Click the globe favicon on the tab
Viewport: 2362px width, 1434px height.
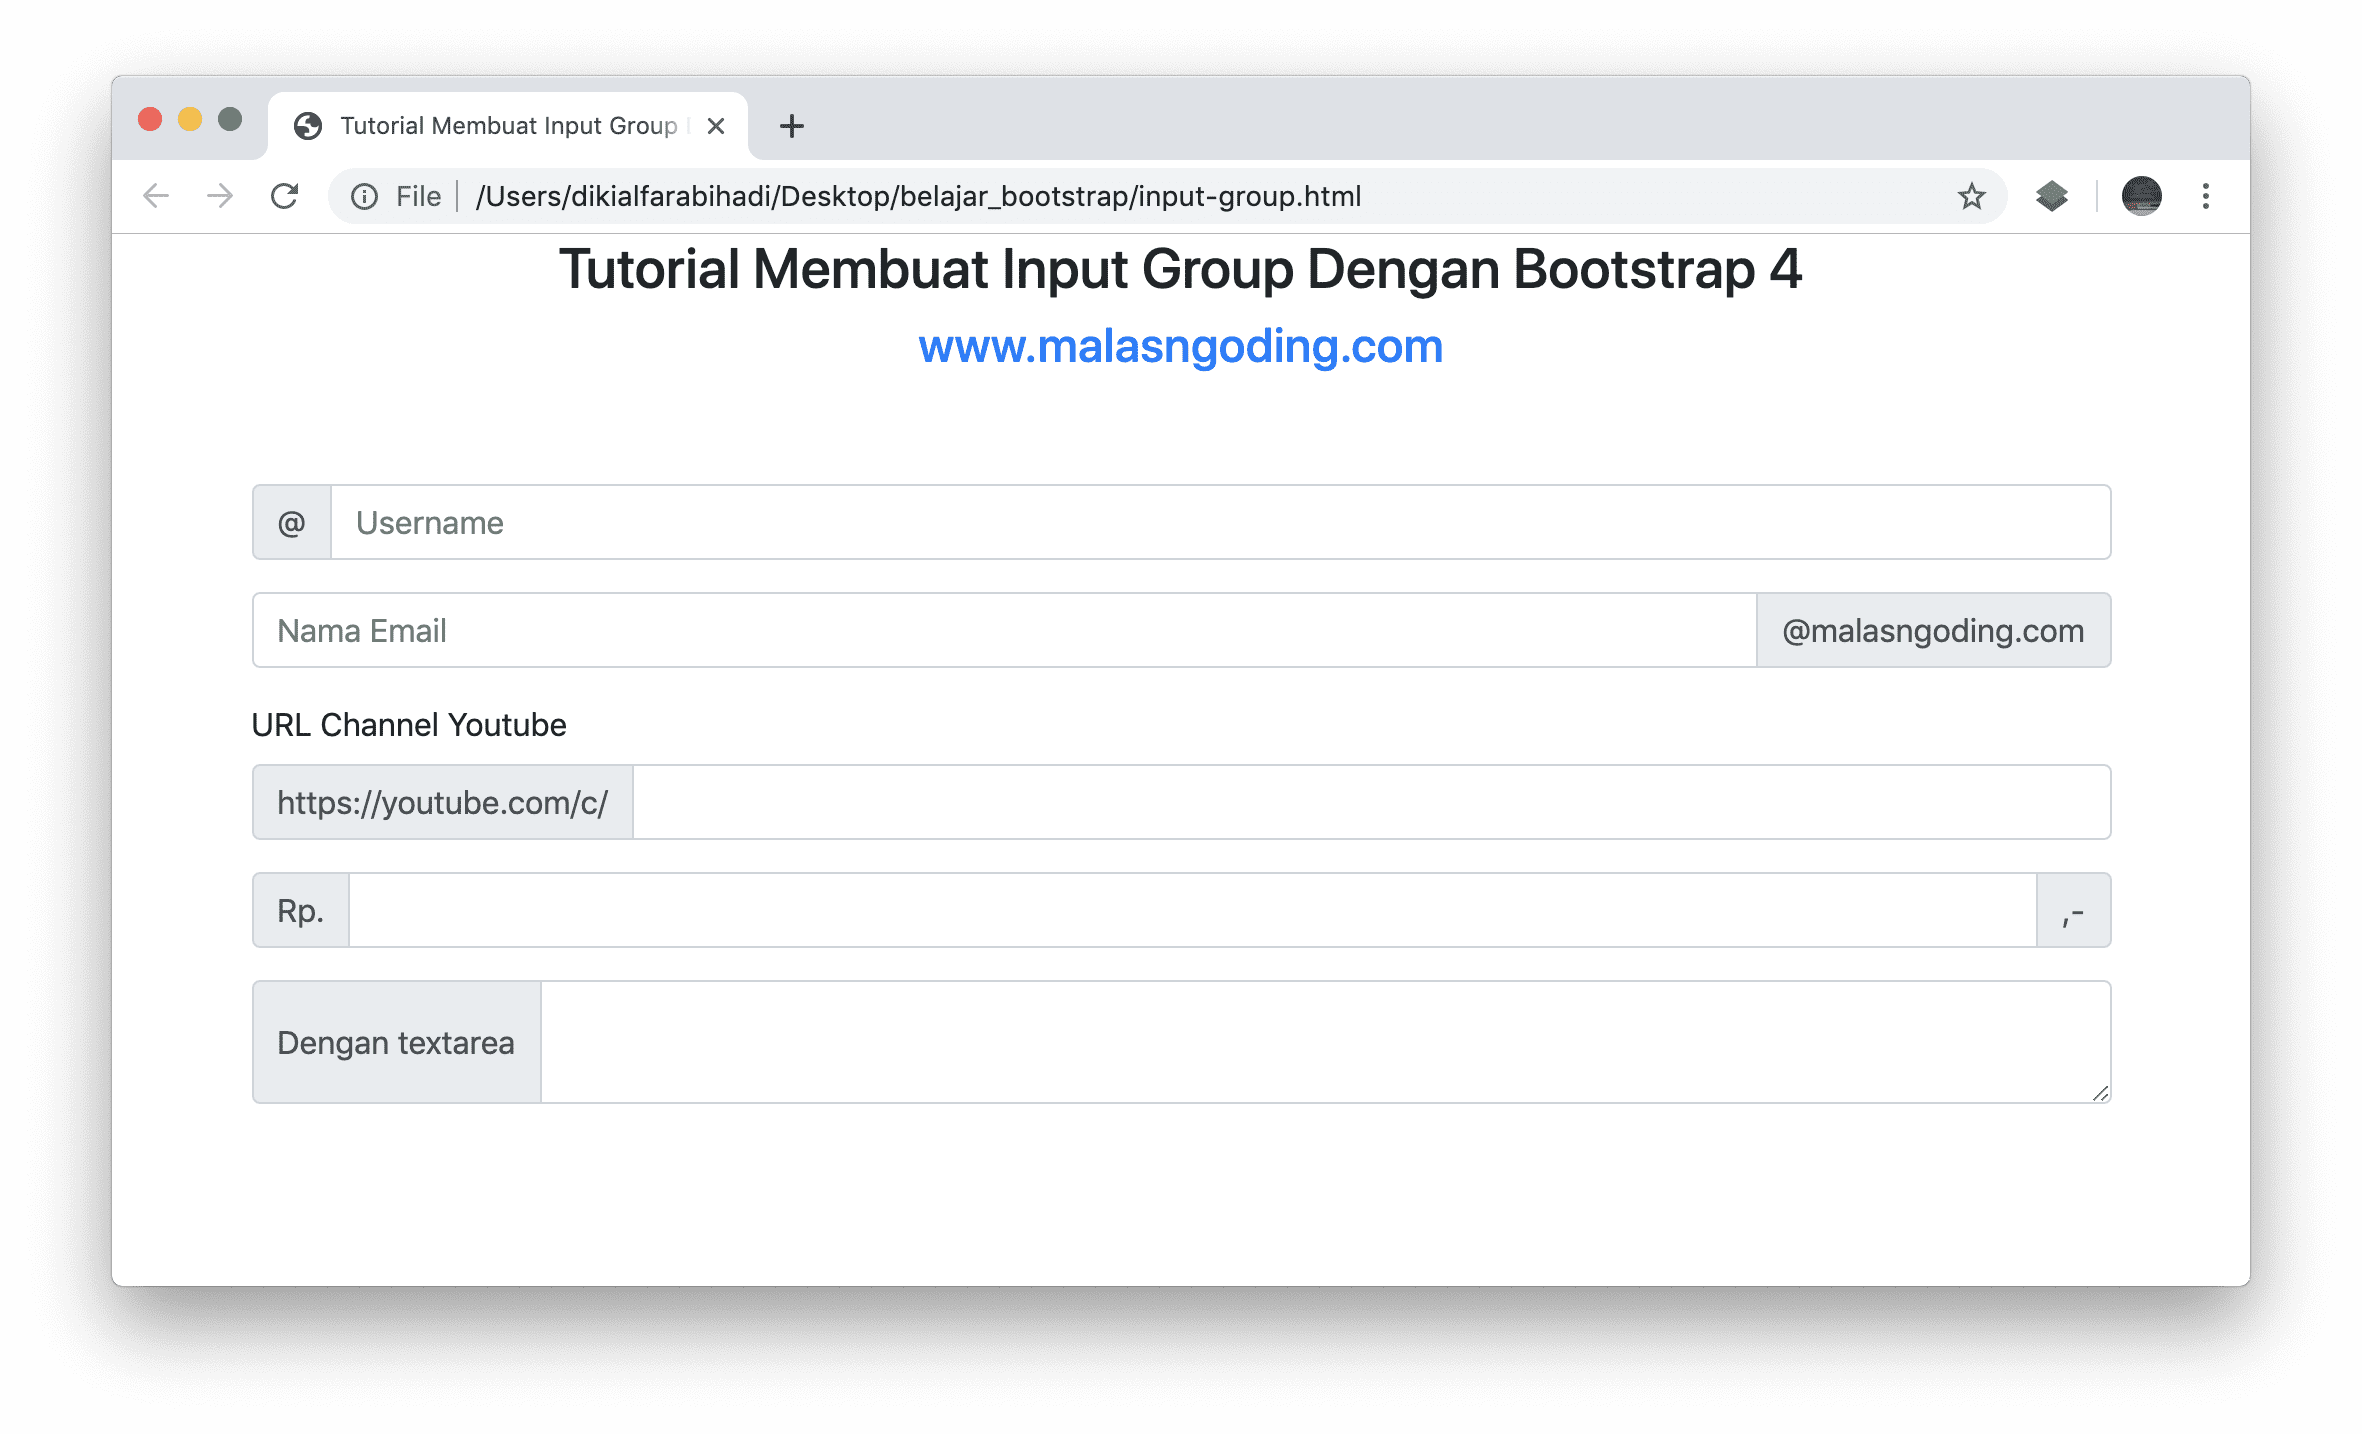point(308,125)
